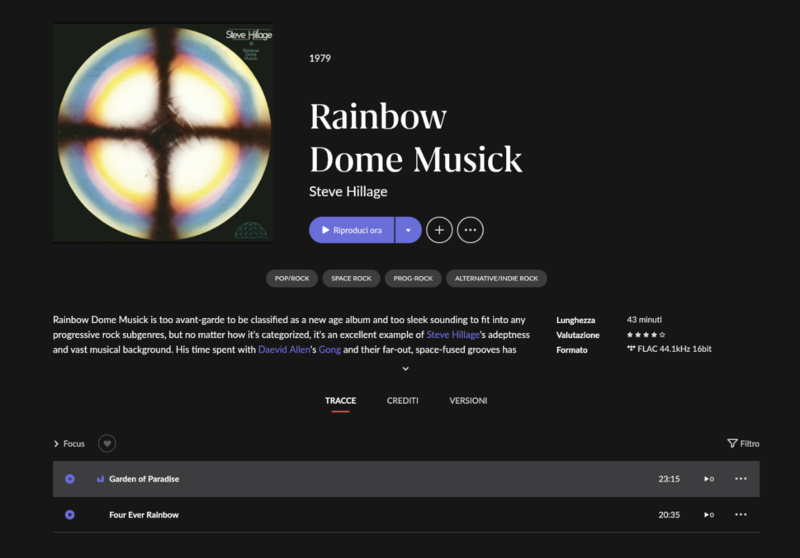Image resolution: width=800 pixels, height=558 pixels.
Task: Rate album using the star rating
Action: point(645,335)
